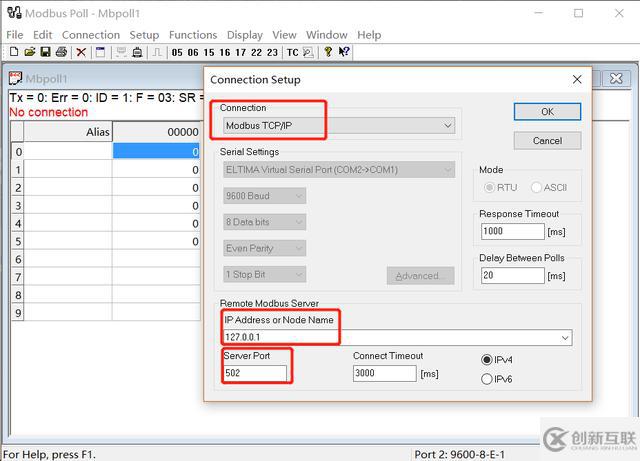Open the Even Parity dropdown
Viewport: 640px width, 461px height.
[264, 248]
